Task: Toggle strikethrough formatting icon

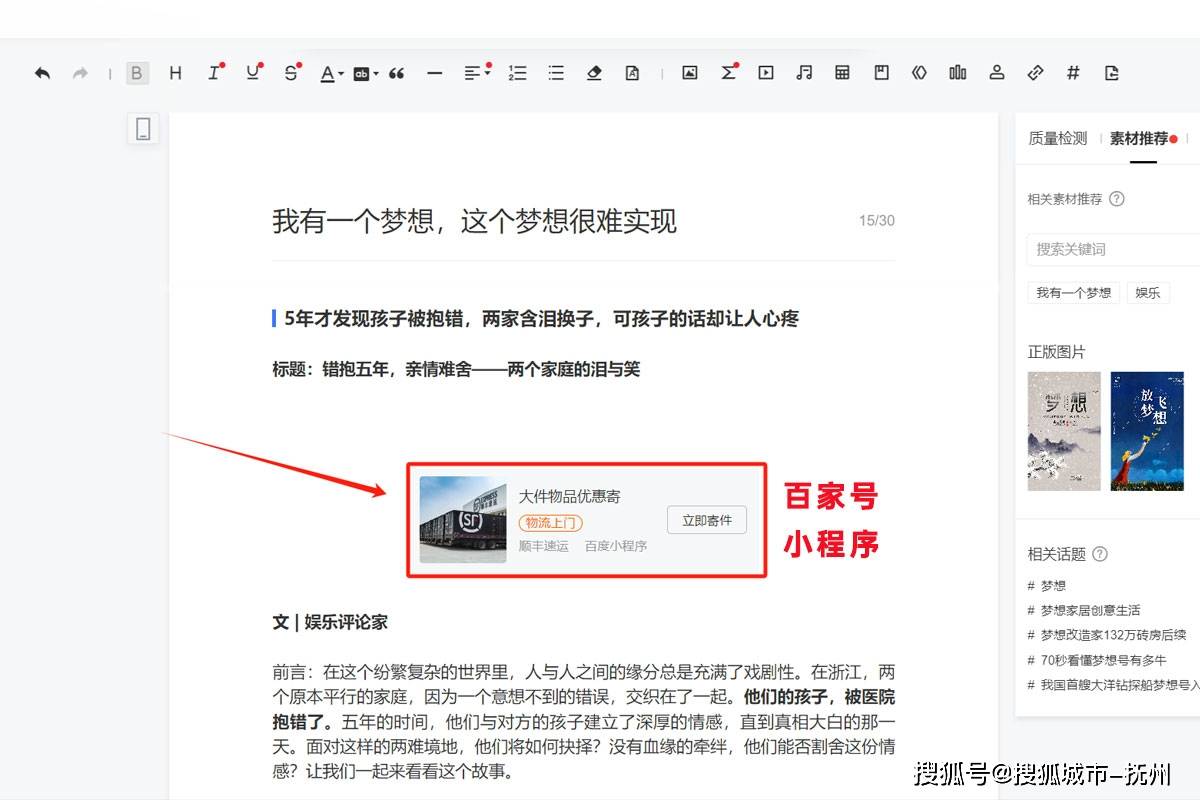Action: 291,73
